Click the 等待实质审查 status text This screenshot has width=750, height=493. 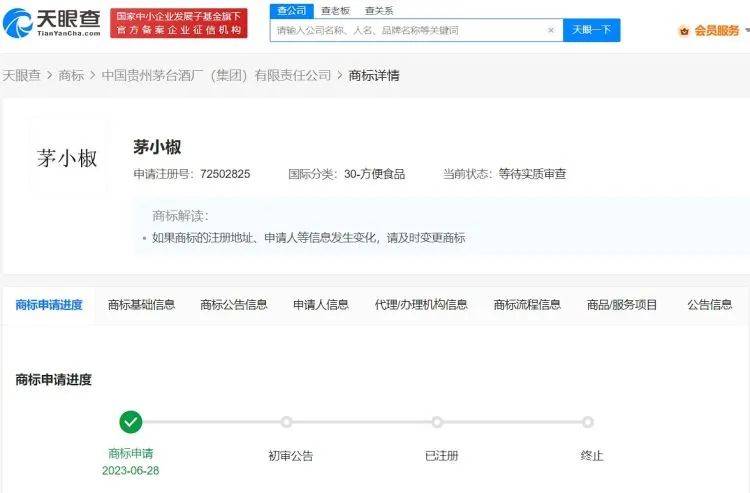pyautogui.click(x=532, y=174)
